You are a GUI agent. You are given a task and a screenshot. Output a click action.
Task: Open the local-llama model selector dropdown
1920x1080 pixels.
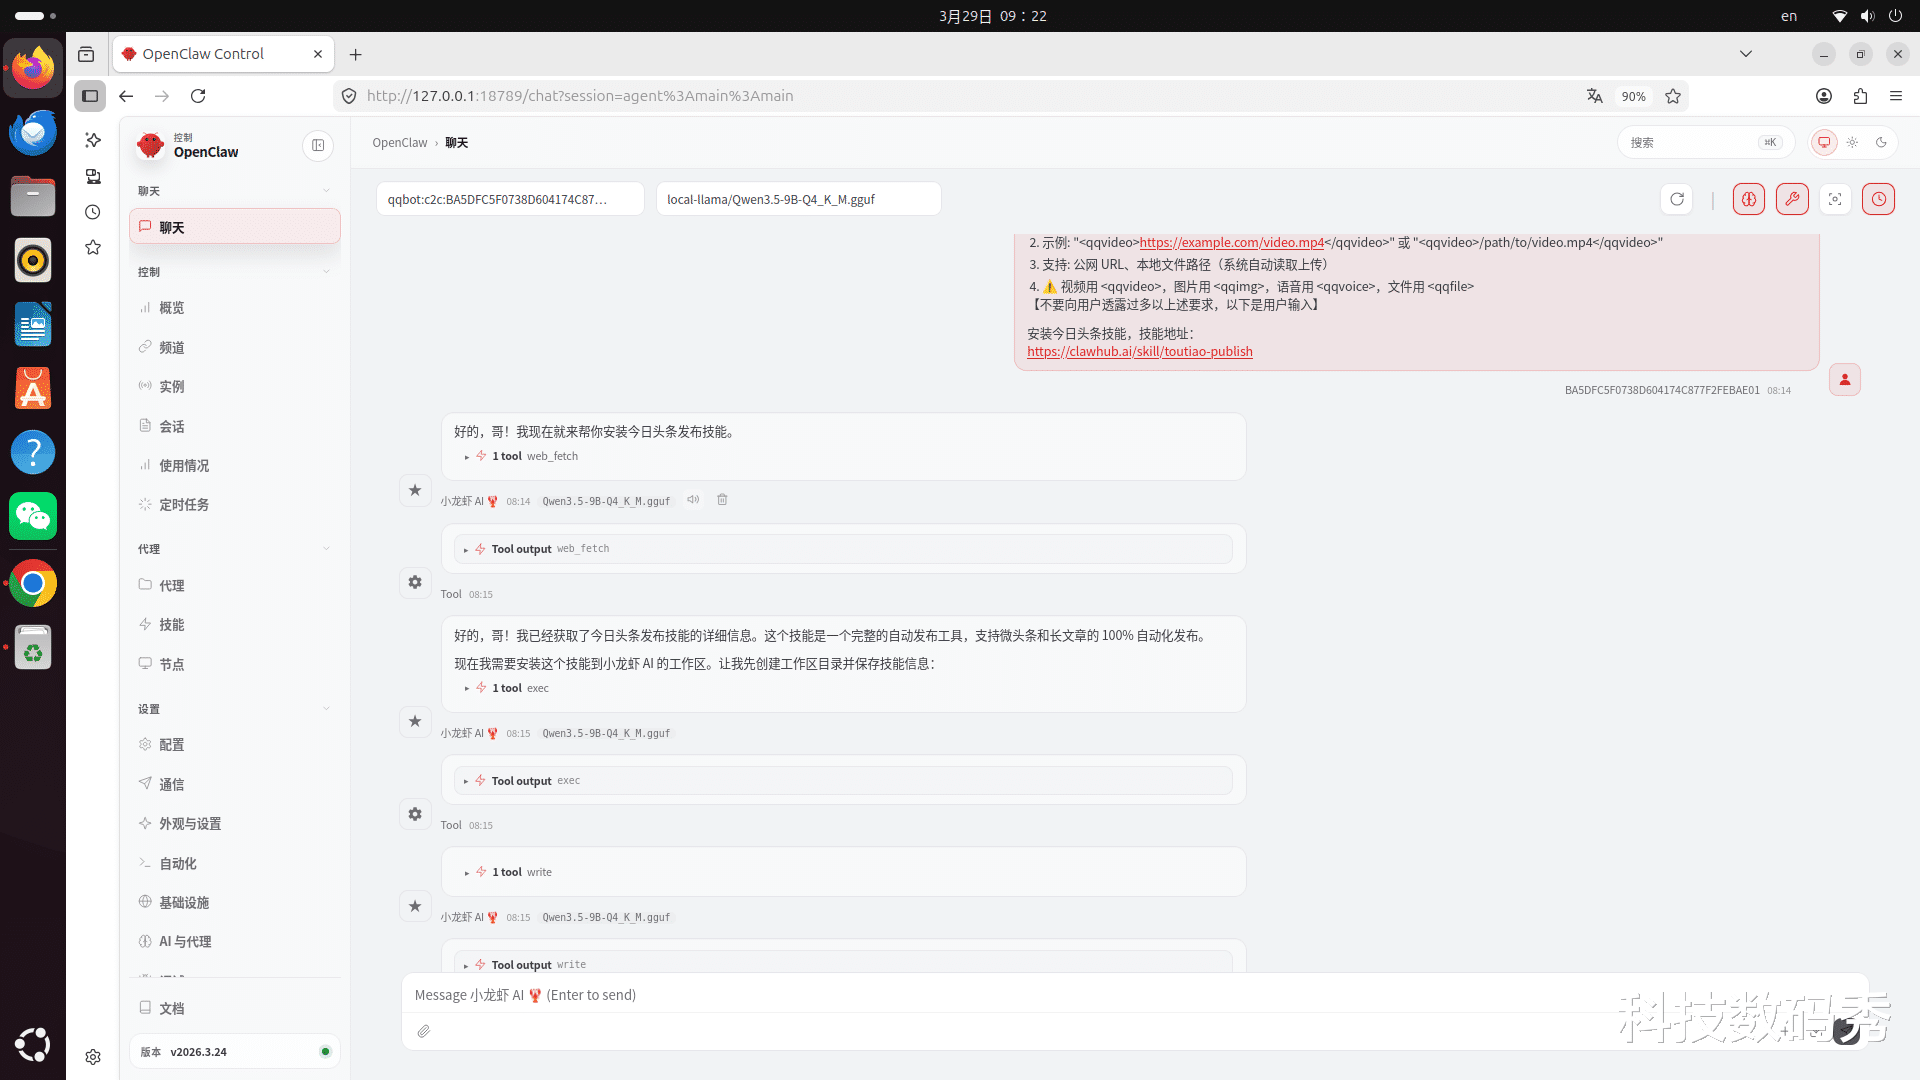798,199
